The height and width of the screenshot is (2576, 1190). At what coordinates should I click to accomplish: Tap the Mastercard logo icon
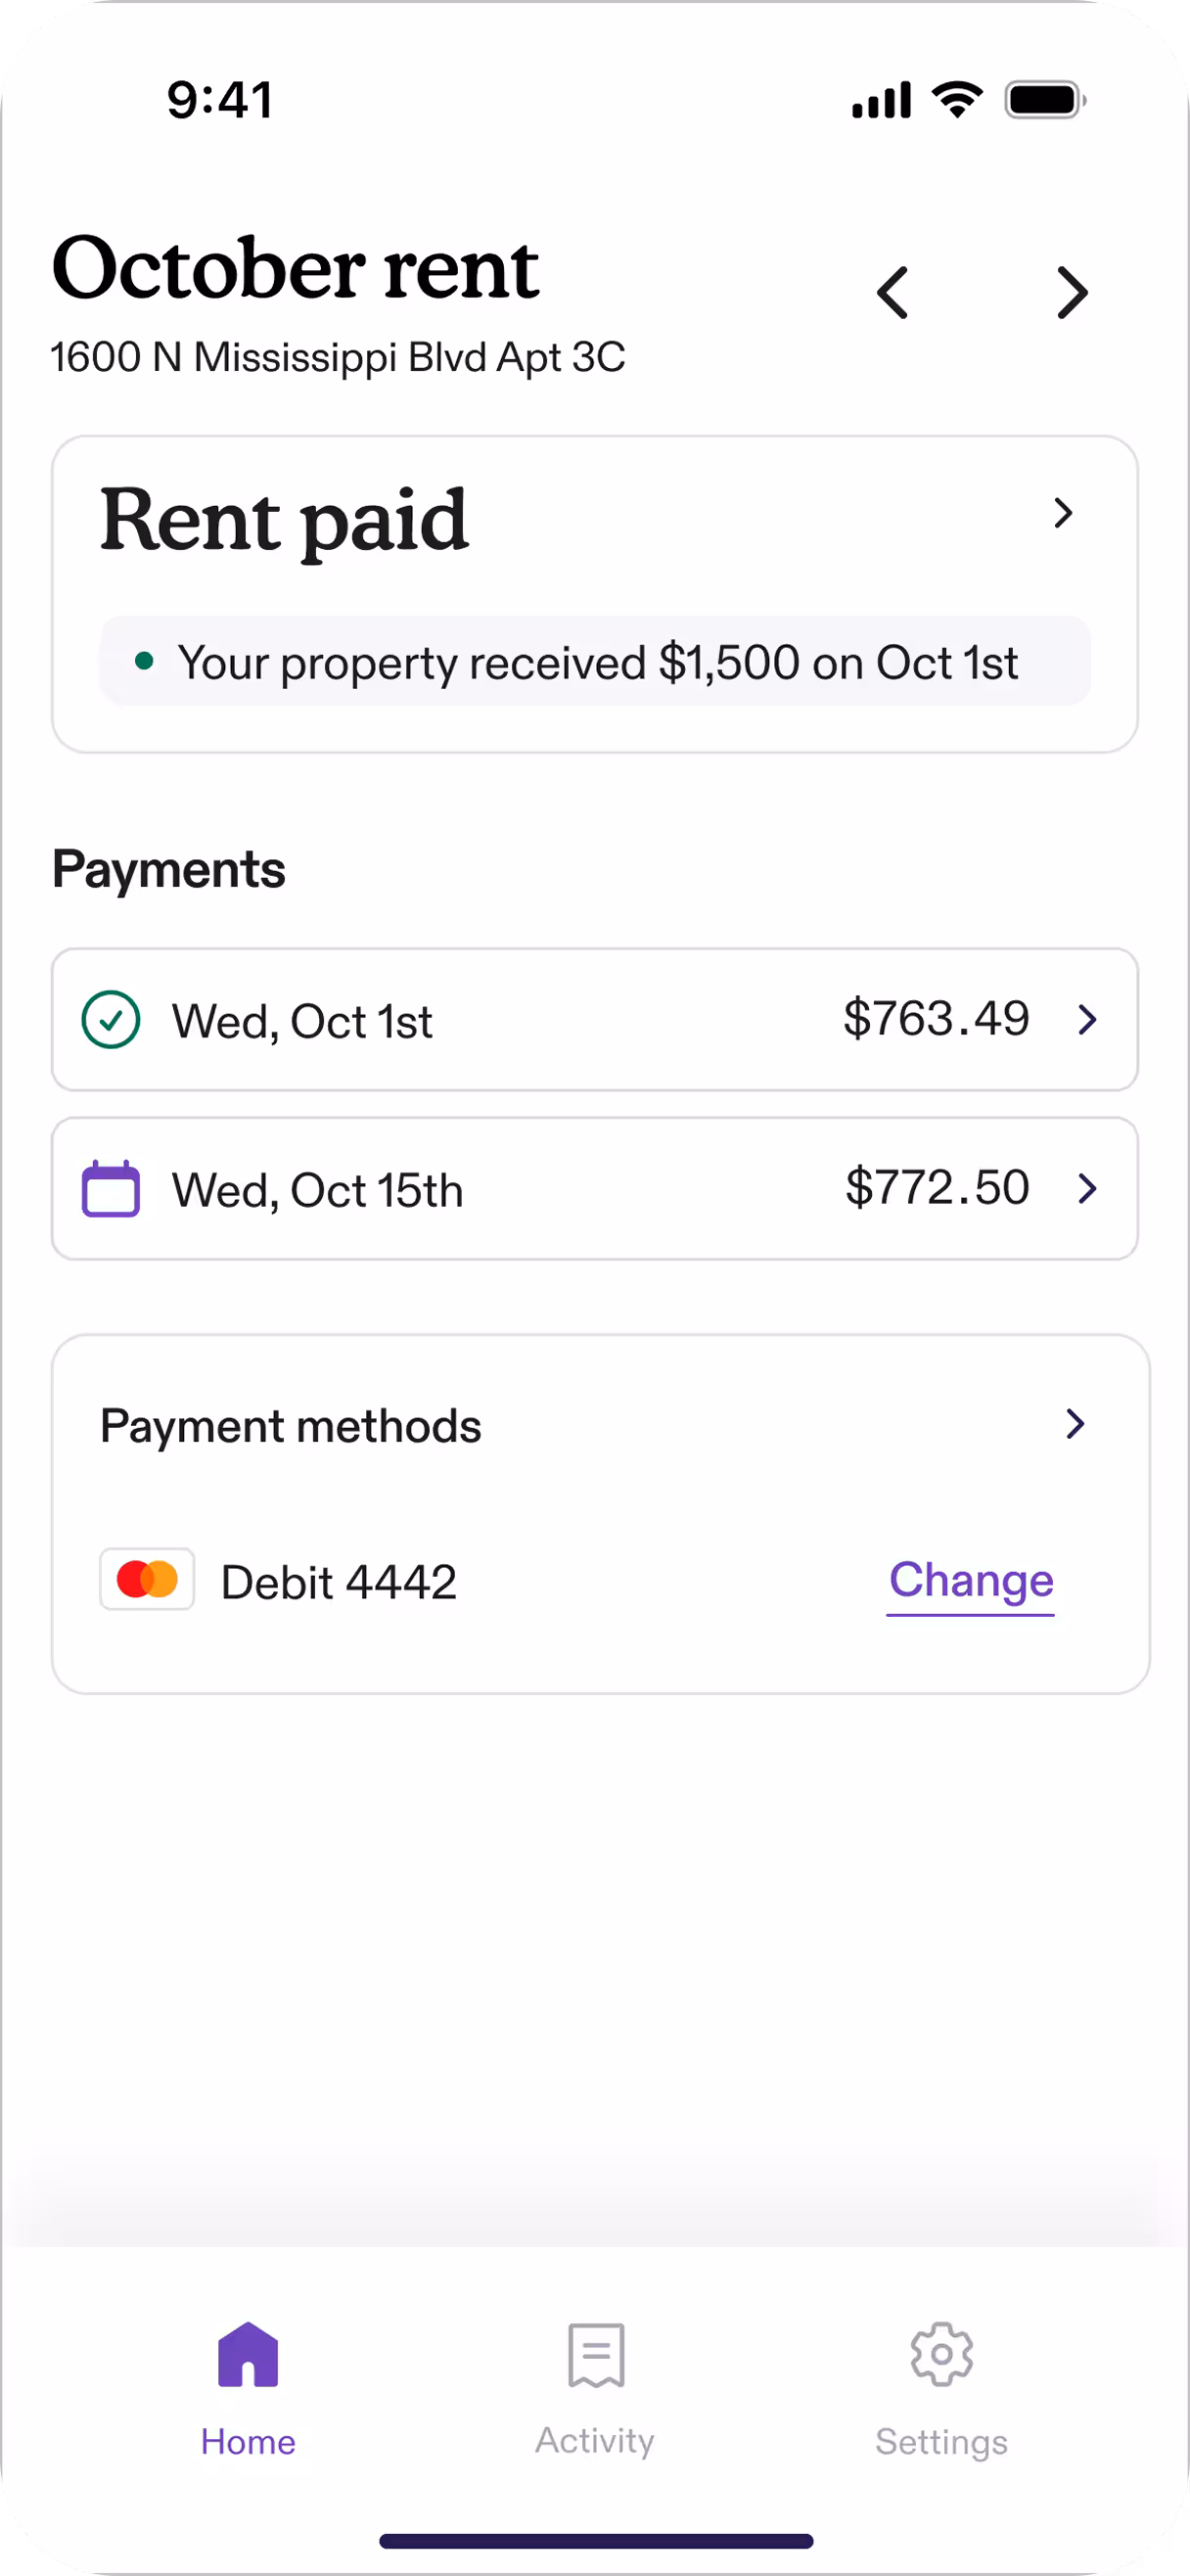tap(147, 1580)
